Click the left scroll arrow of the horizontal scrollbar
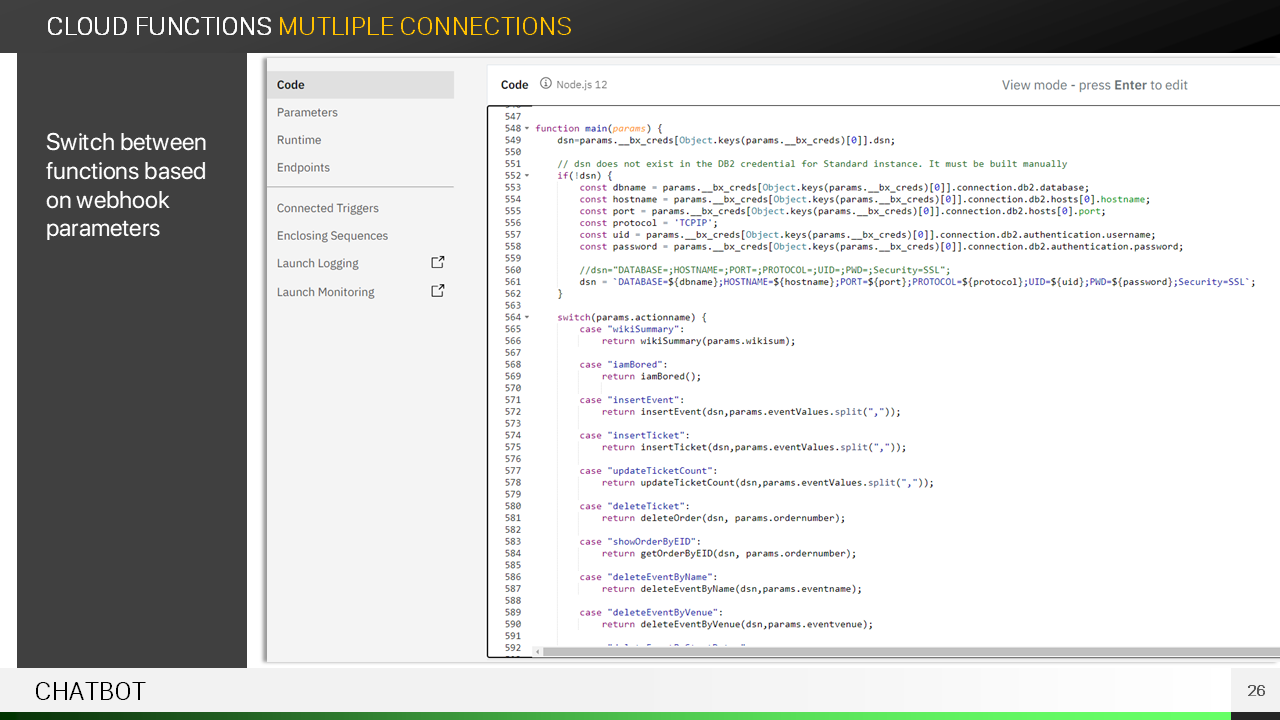The height and width of the screenshot is (720, 1280). [538, 651]
